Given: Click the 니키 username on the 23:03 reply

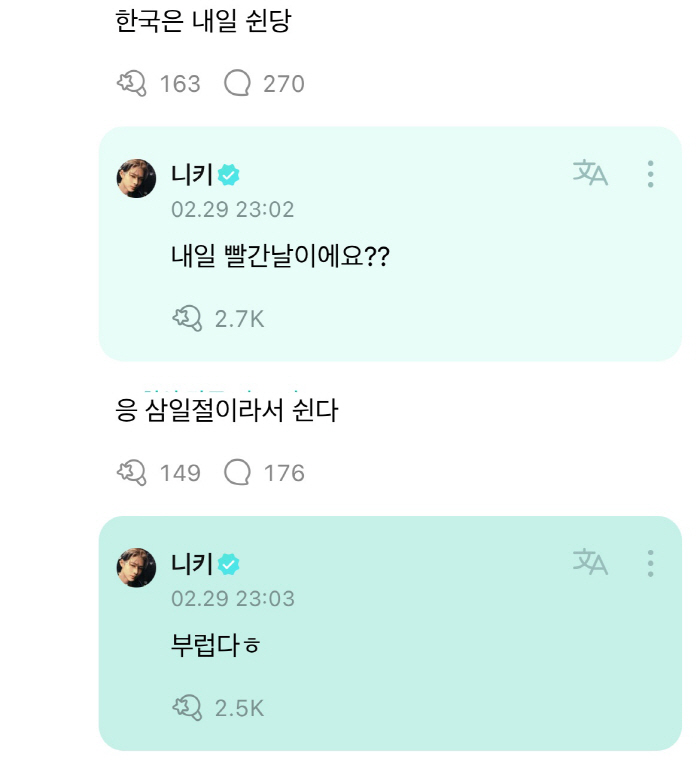Looking at the screenshot, I should pos(191,565).
